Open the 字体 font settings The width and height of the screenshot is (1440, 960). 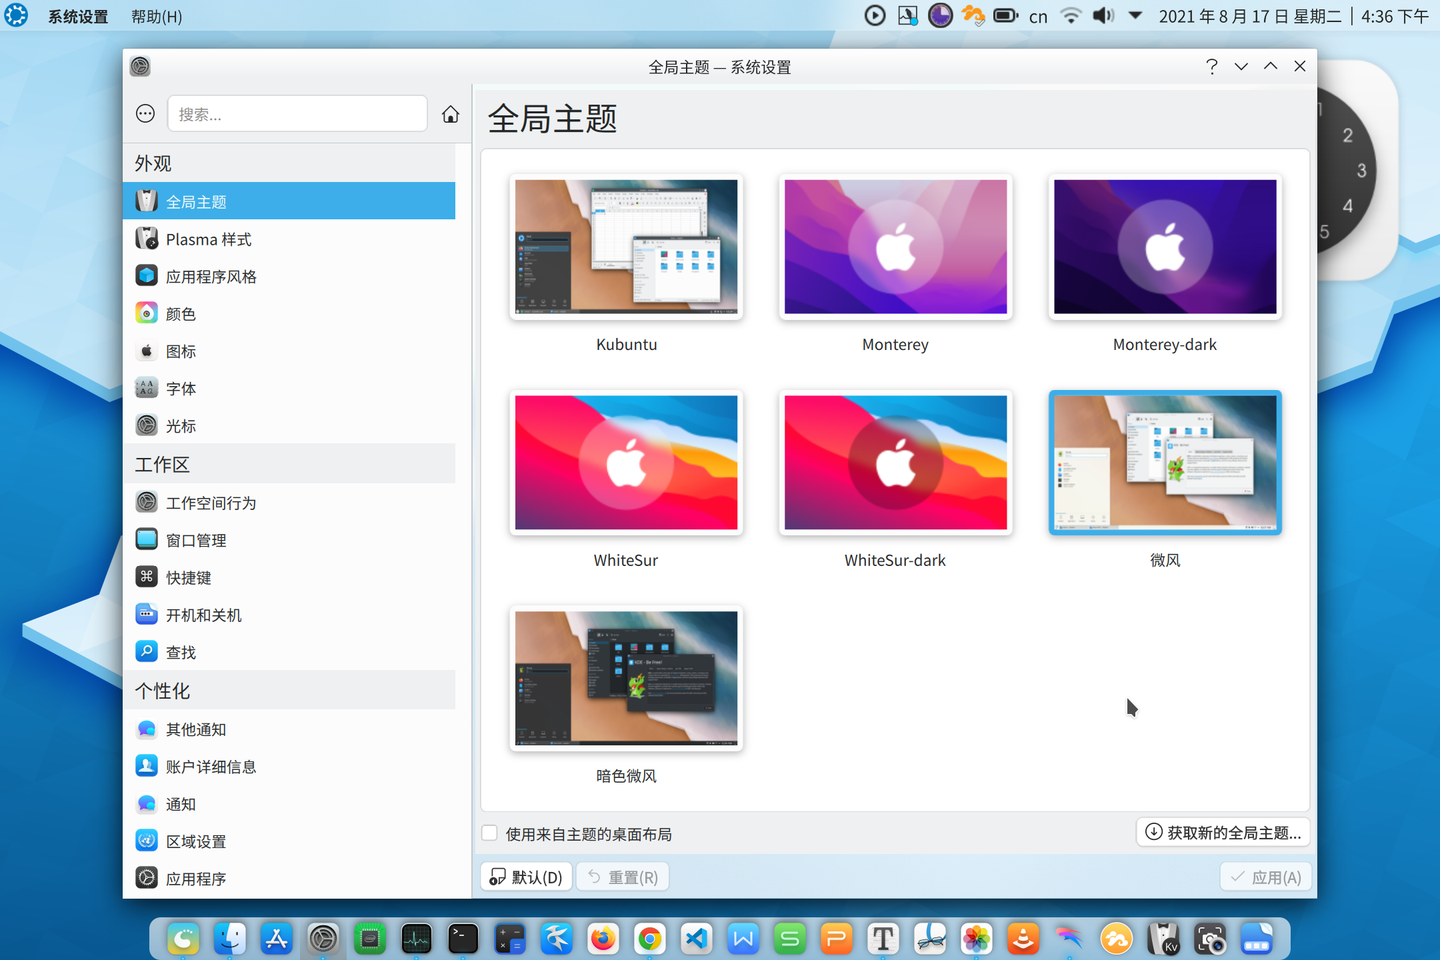(x=289, y=388)
